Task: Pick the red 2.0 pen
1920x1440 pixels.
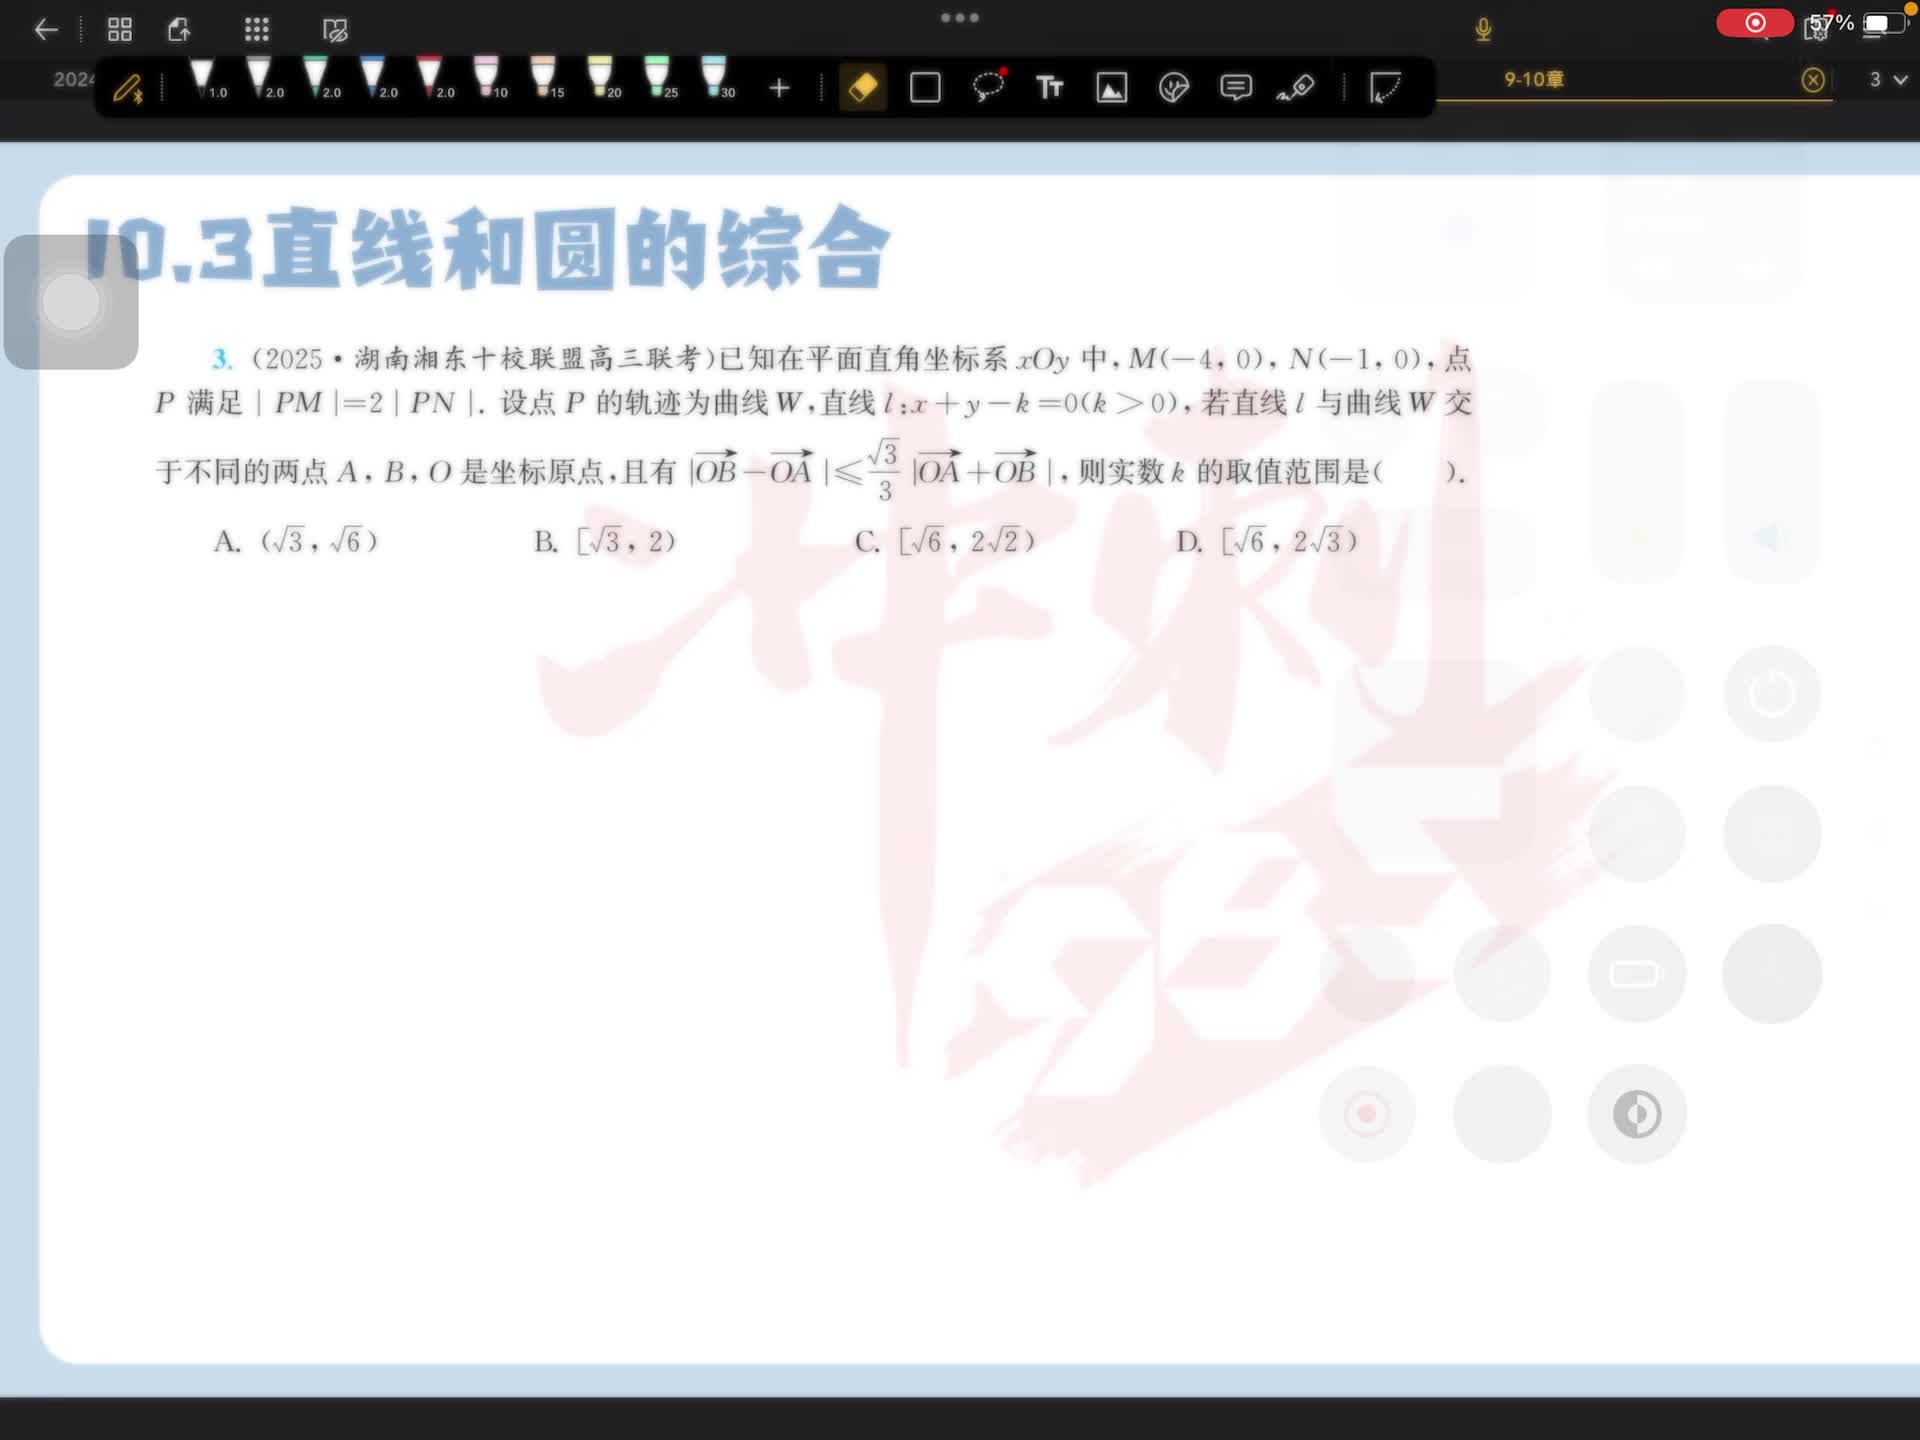Action: (430, 78)
